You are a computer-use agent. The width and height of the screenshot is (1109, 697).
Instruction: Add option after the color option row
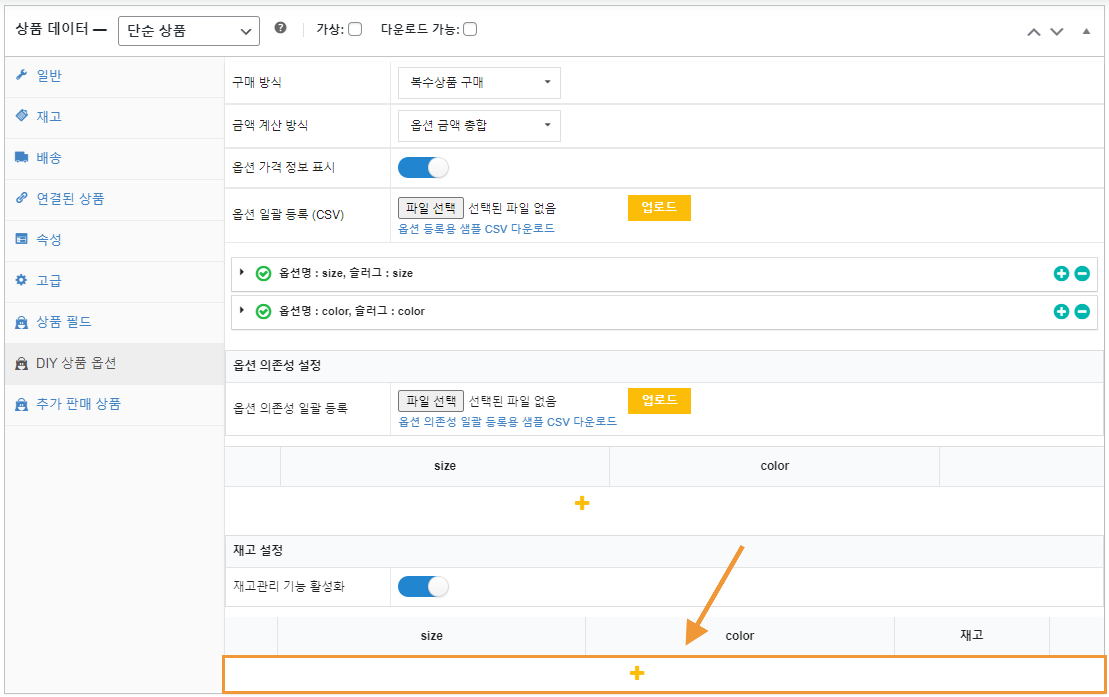click(1061, 311)
